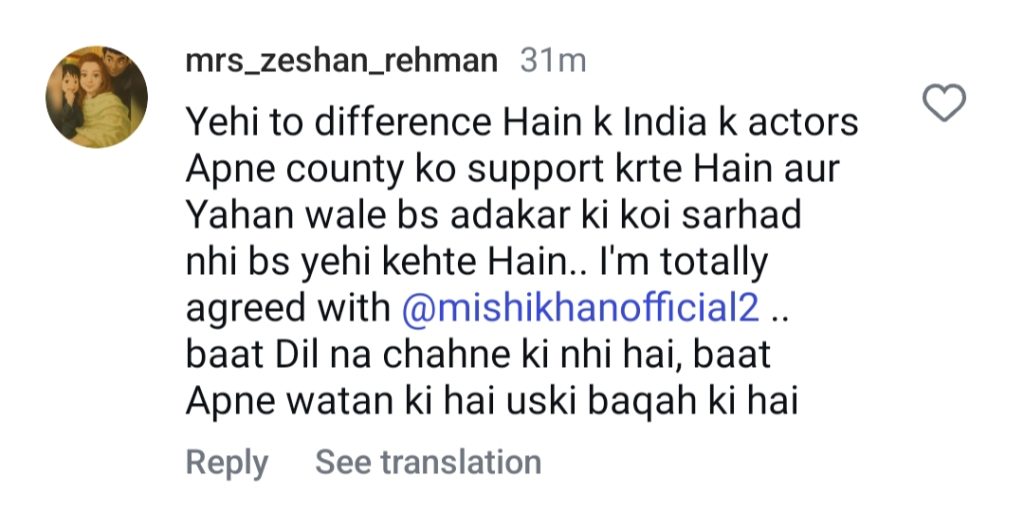Click the word 'India' in the comment

click(x=646, y=124)
